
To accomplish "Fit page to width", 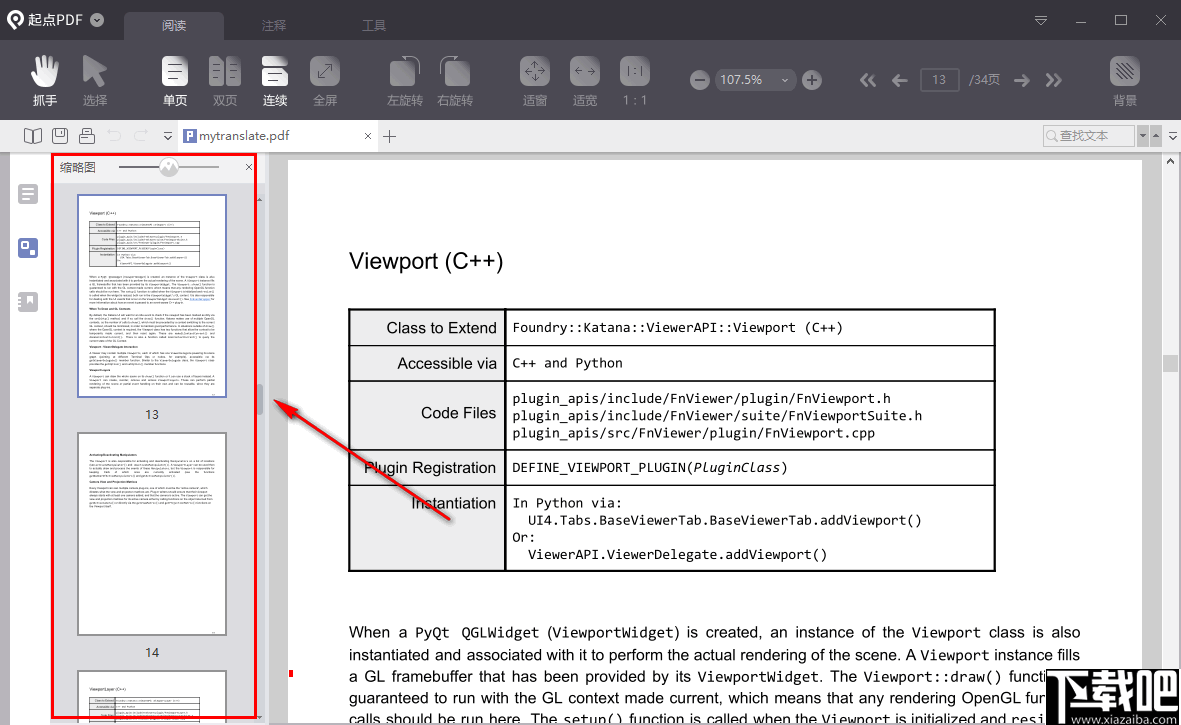I will pyautogui.click(x=584, y=80).
